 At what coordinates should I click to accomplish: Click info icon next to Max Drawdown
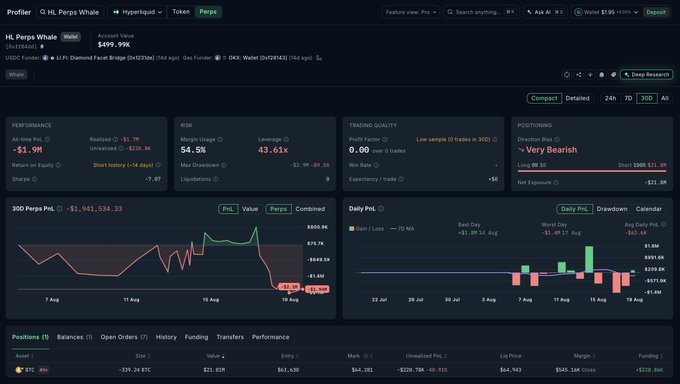point(223,165)
